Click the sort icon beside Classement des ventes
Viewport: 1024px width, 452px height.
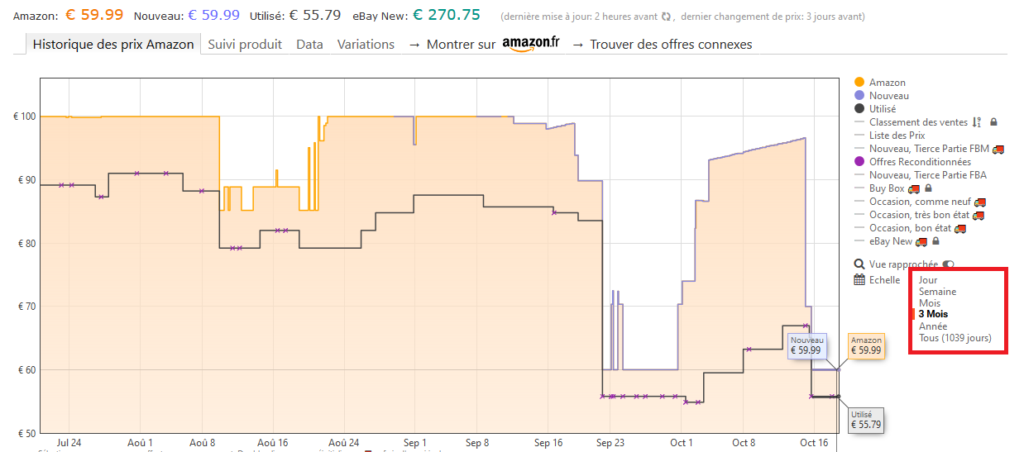pos(977,121)
